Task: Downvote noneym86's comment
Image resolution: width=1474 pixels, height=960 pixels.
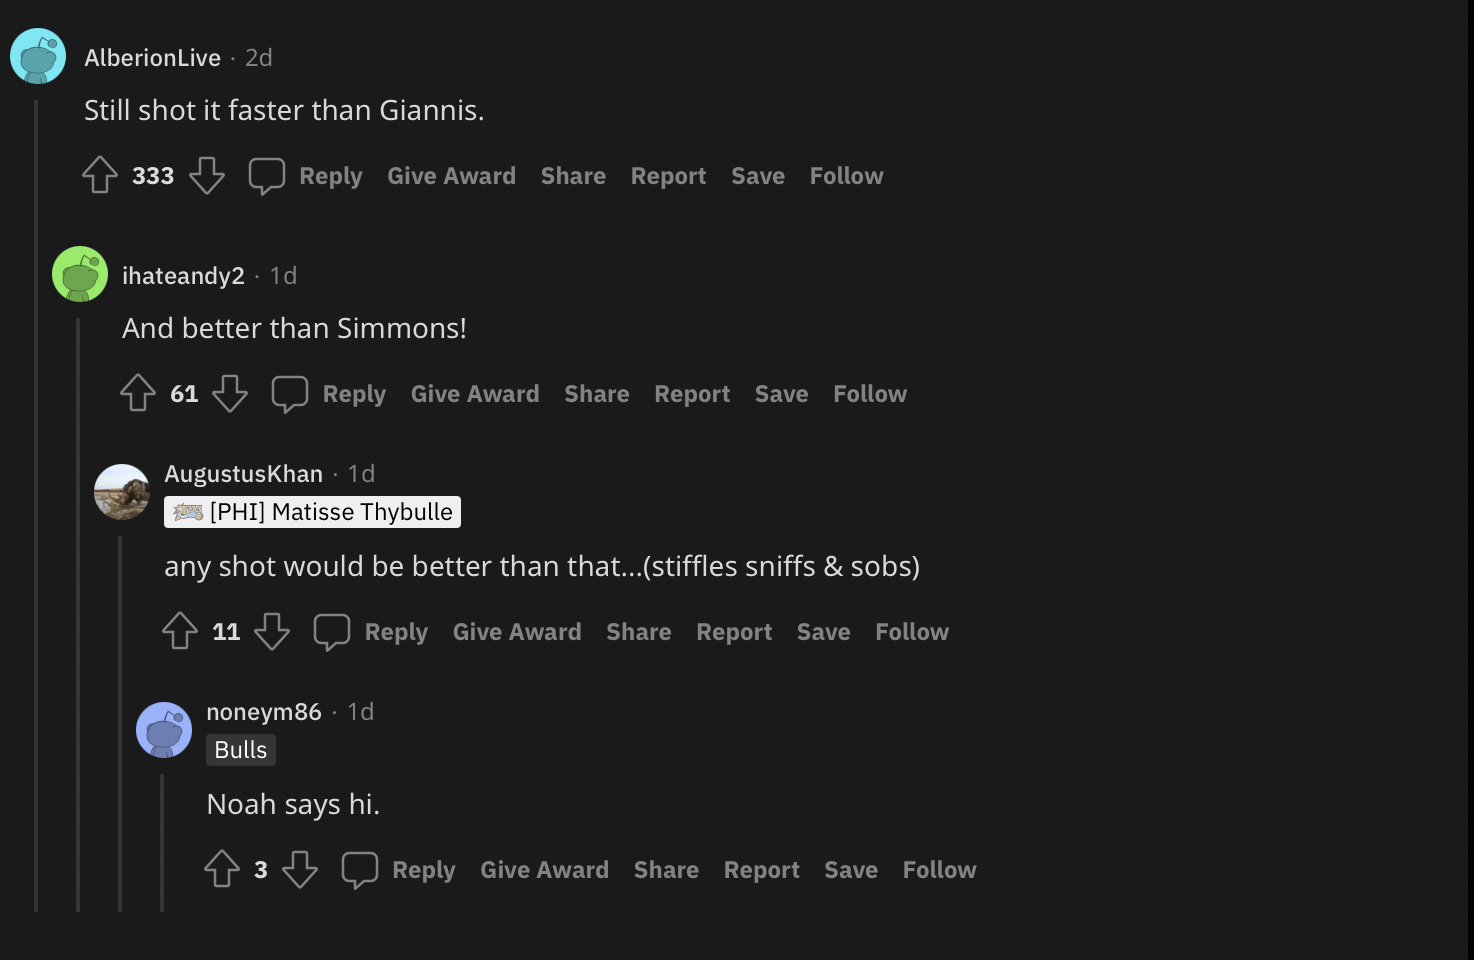Action: (300, 870)
